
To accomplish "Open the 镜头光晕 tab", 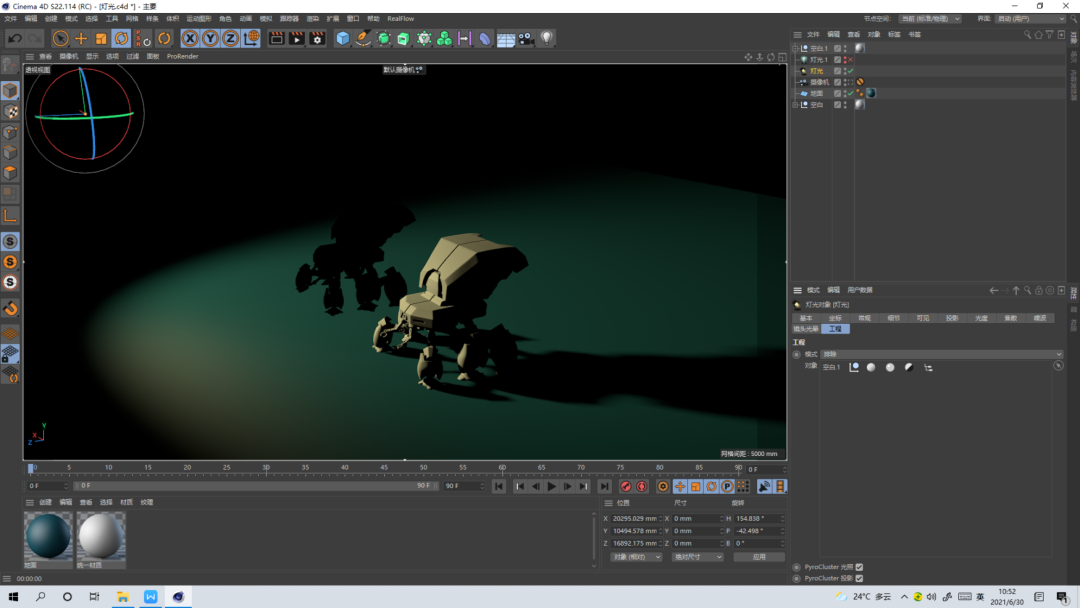I will 806,329.
